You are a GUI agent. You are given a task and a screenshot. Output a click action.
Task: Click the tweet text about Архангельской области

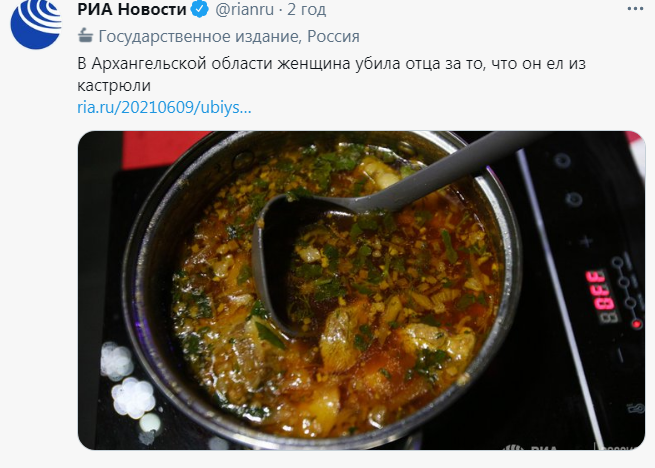332,74
